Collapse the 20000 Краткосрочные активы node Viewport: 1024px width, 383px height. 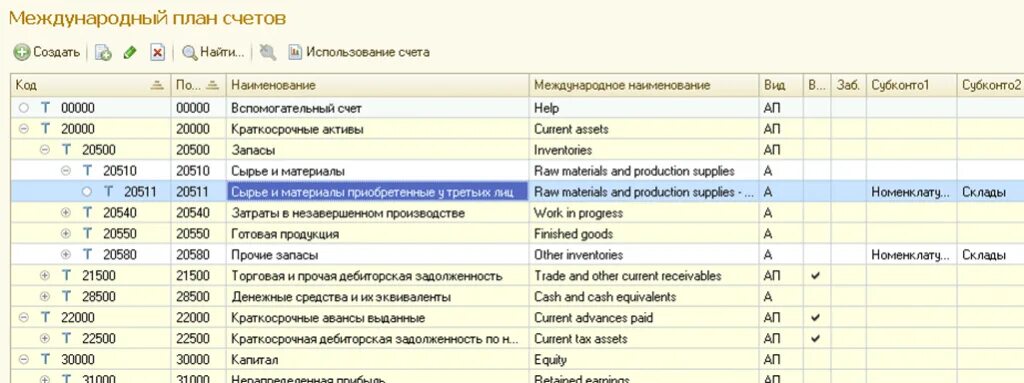pyautogui.click(x=24, y=129)
